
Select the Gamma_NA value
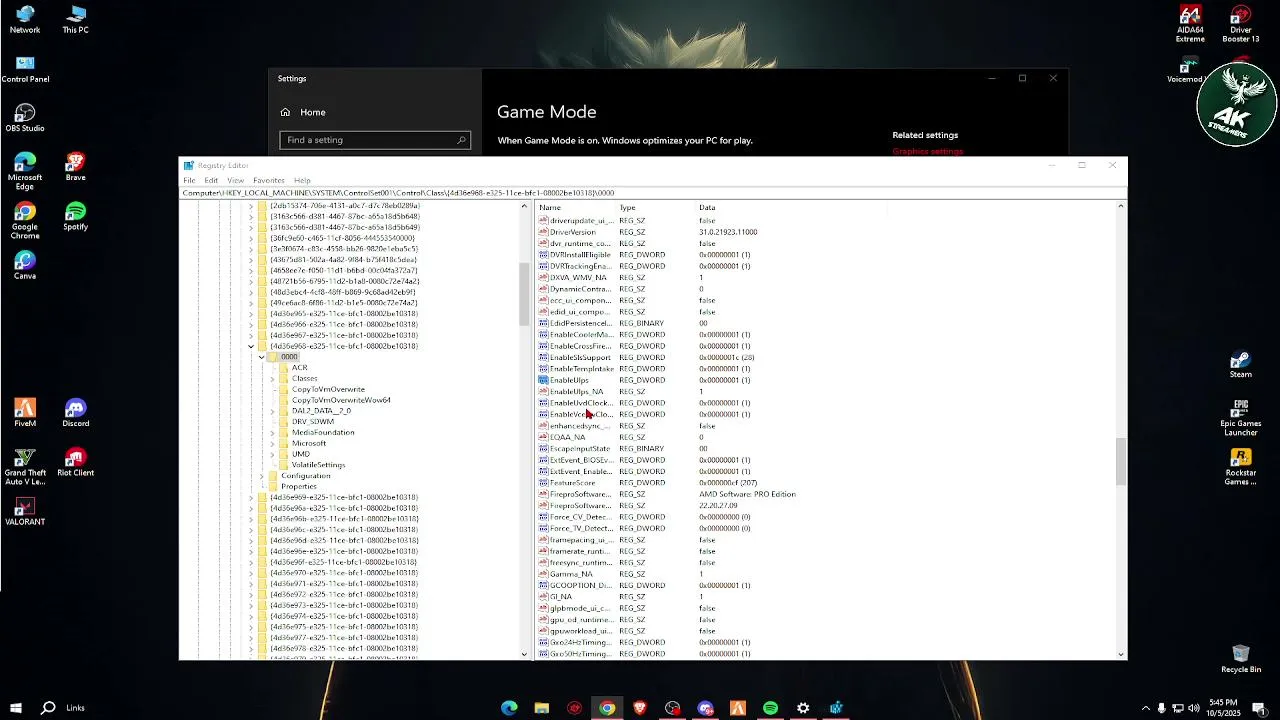(x=571, y=574)
